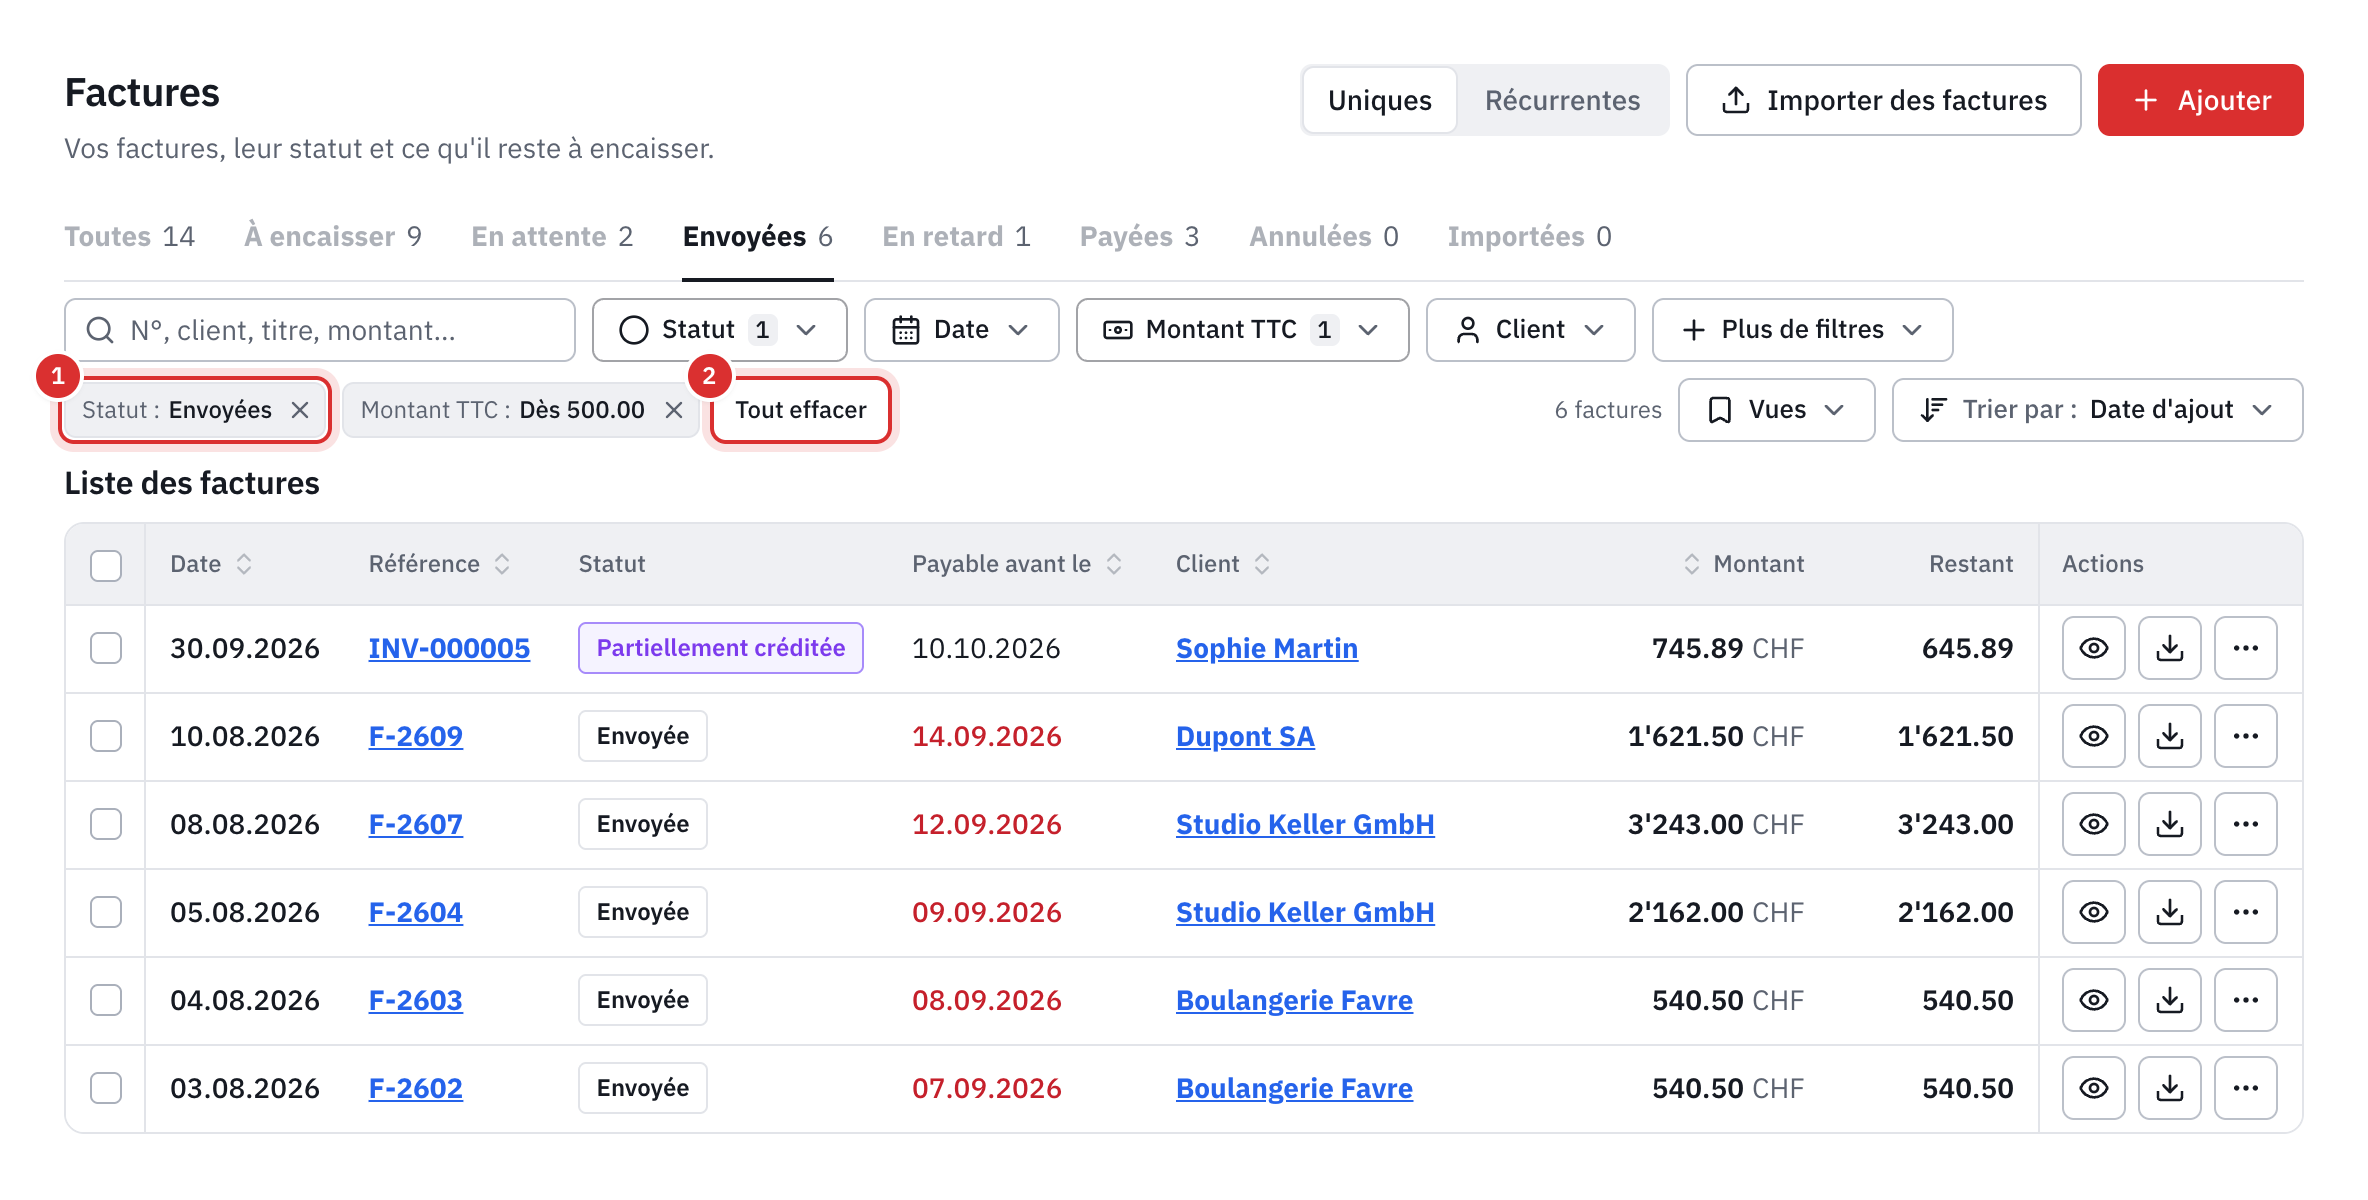View invoice F-2604 with the eye icon
The width and height of the screenshot is (2368, 1200).
[x=2093, y=912]
